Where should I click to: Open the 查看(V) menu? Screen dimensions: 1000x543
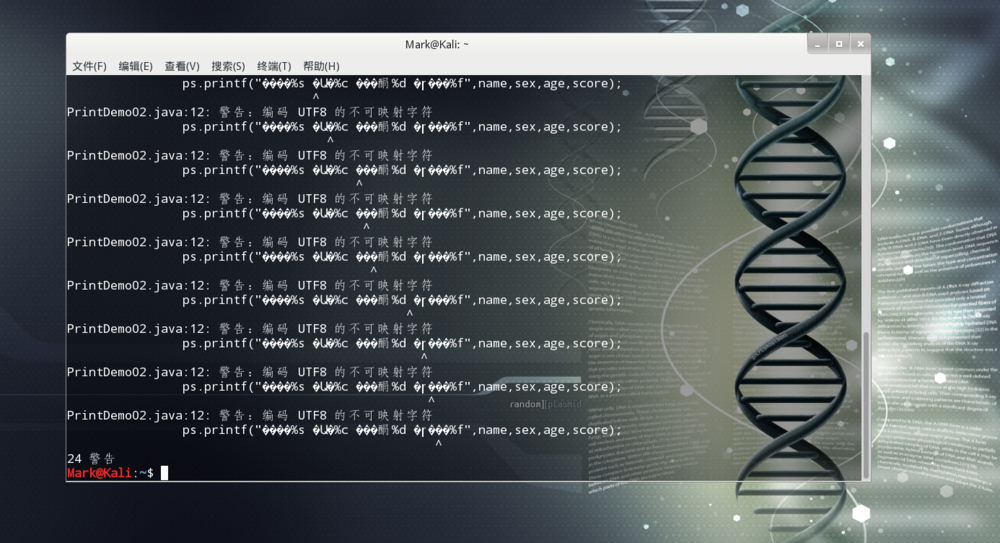(182, 66)
